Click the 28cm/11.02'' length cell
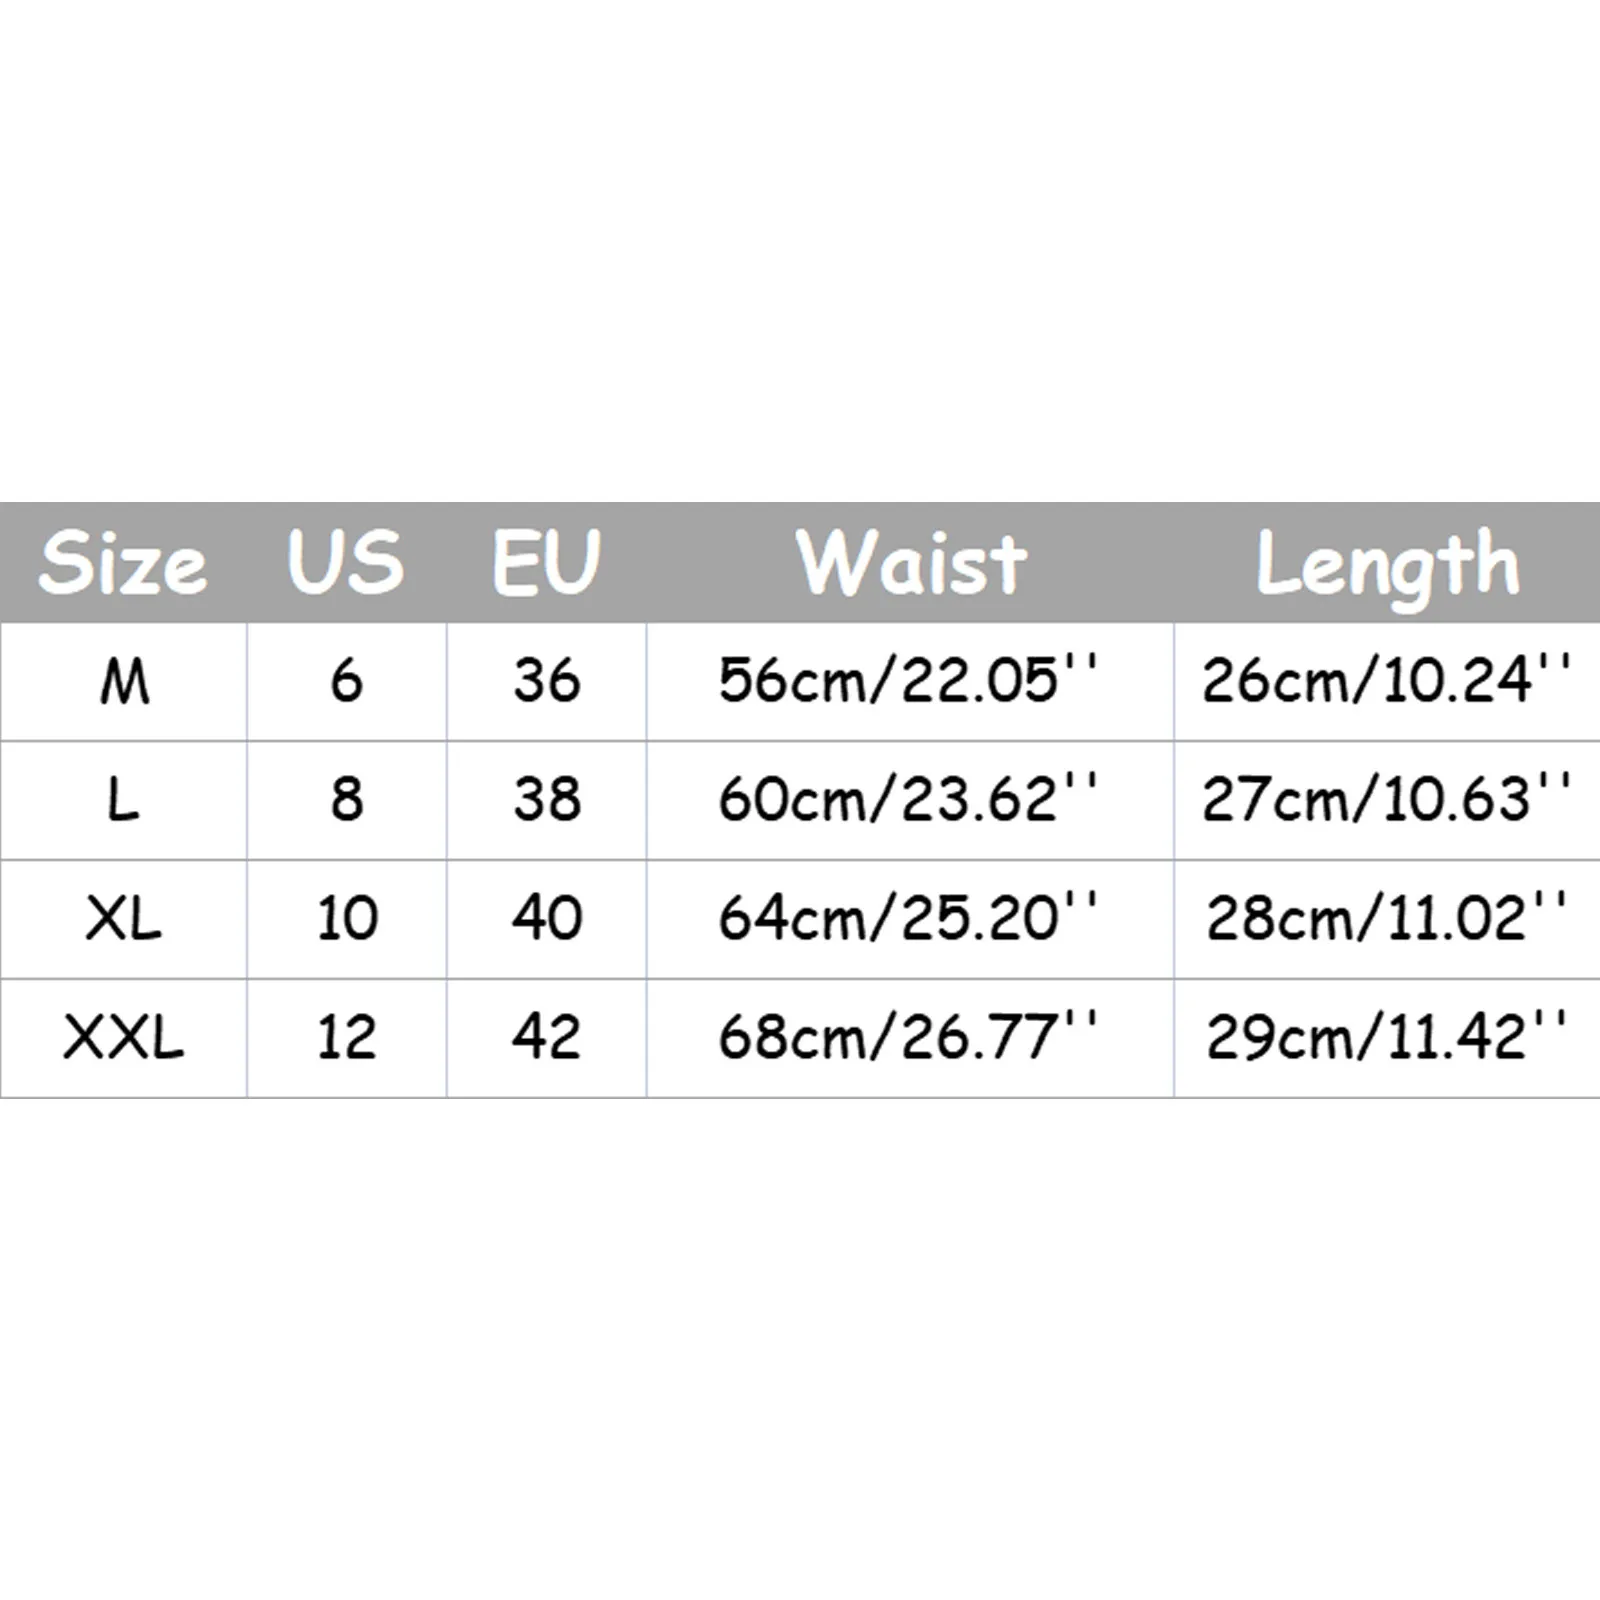1600x1600 pixels. tap(1387, 919)
